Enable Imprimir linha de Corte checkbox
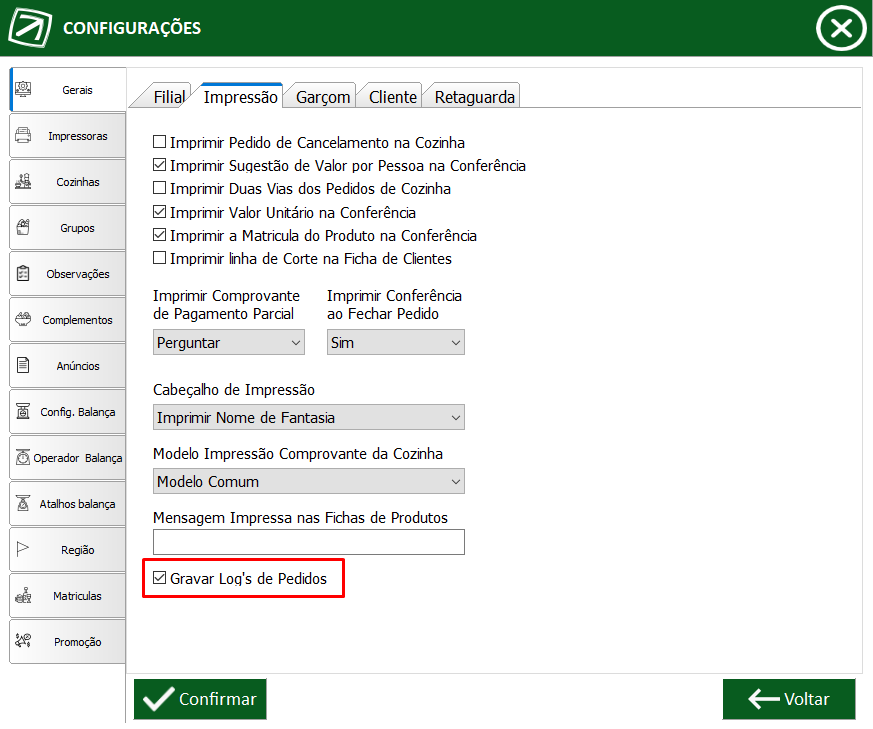Screen dimensions: 873x729 tap(159, 258)
